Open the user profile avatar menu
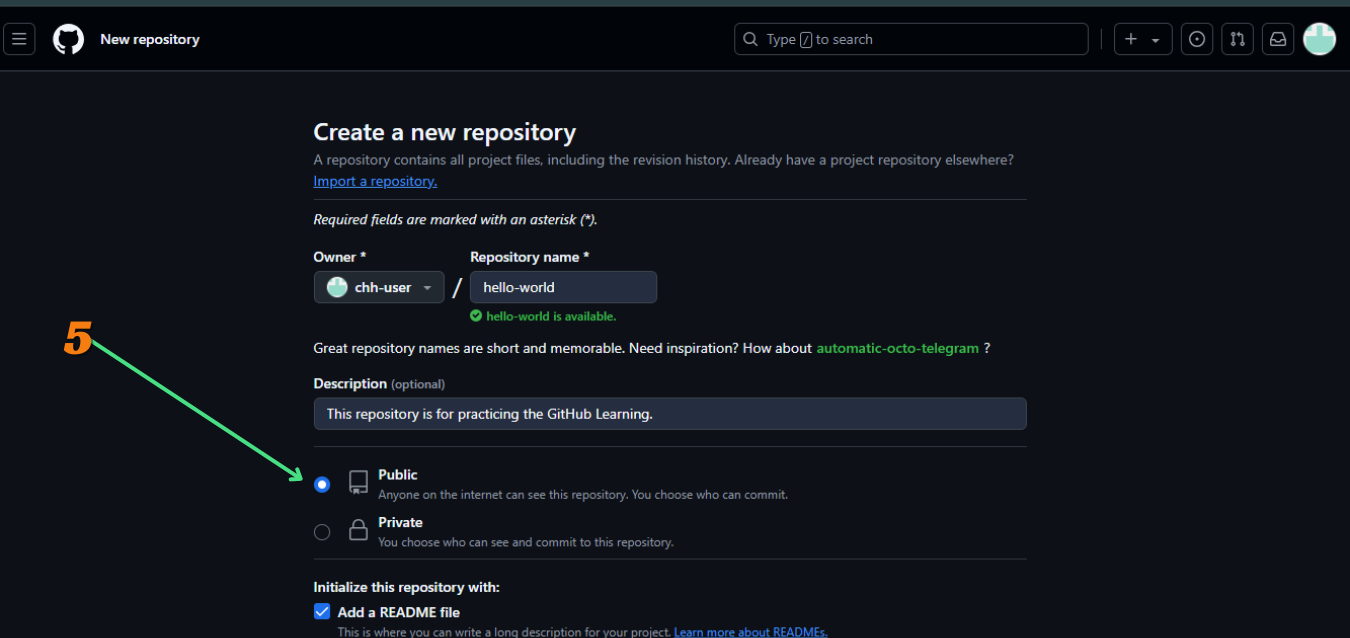 [1319, 39]
